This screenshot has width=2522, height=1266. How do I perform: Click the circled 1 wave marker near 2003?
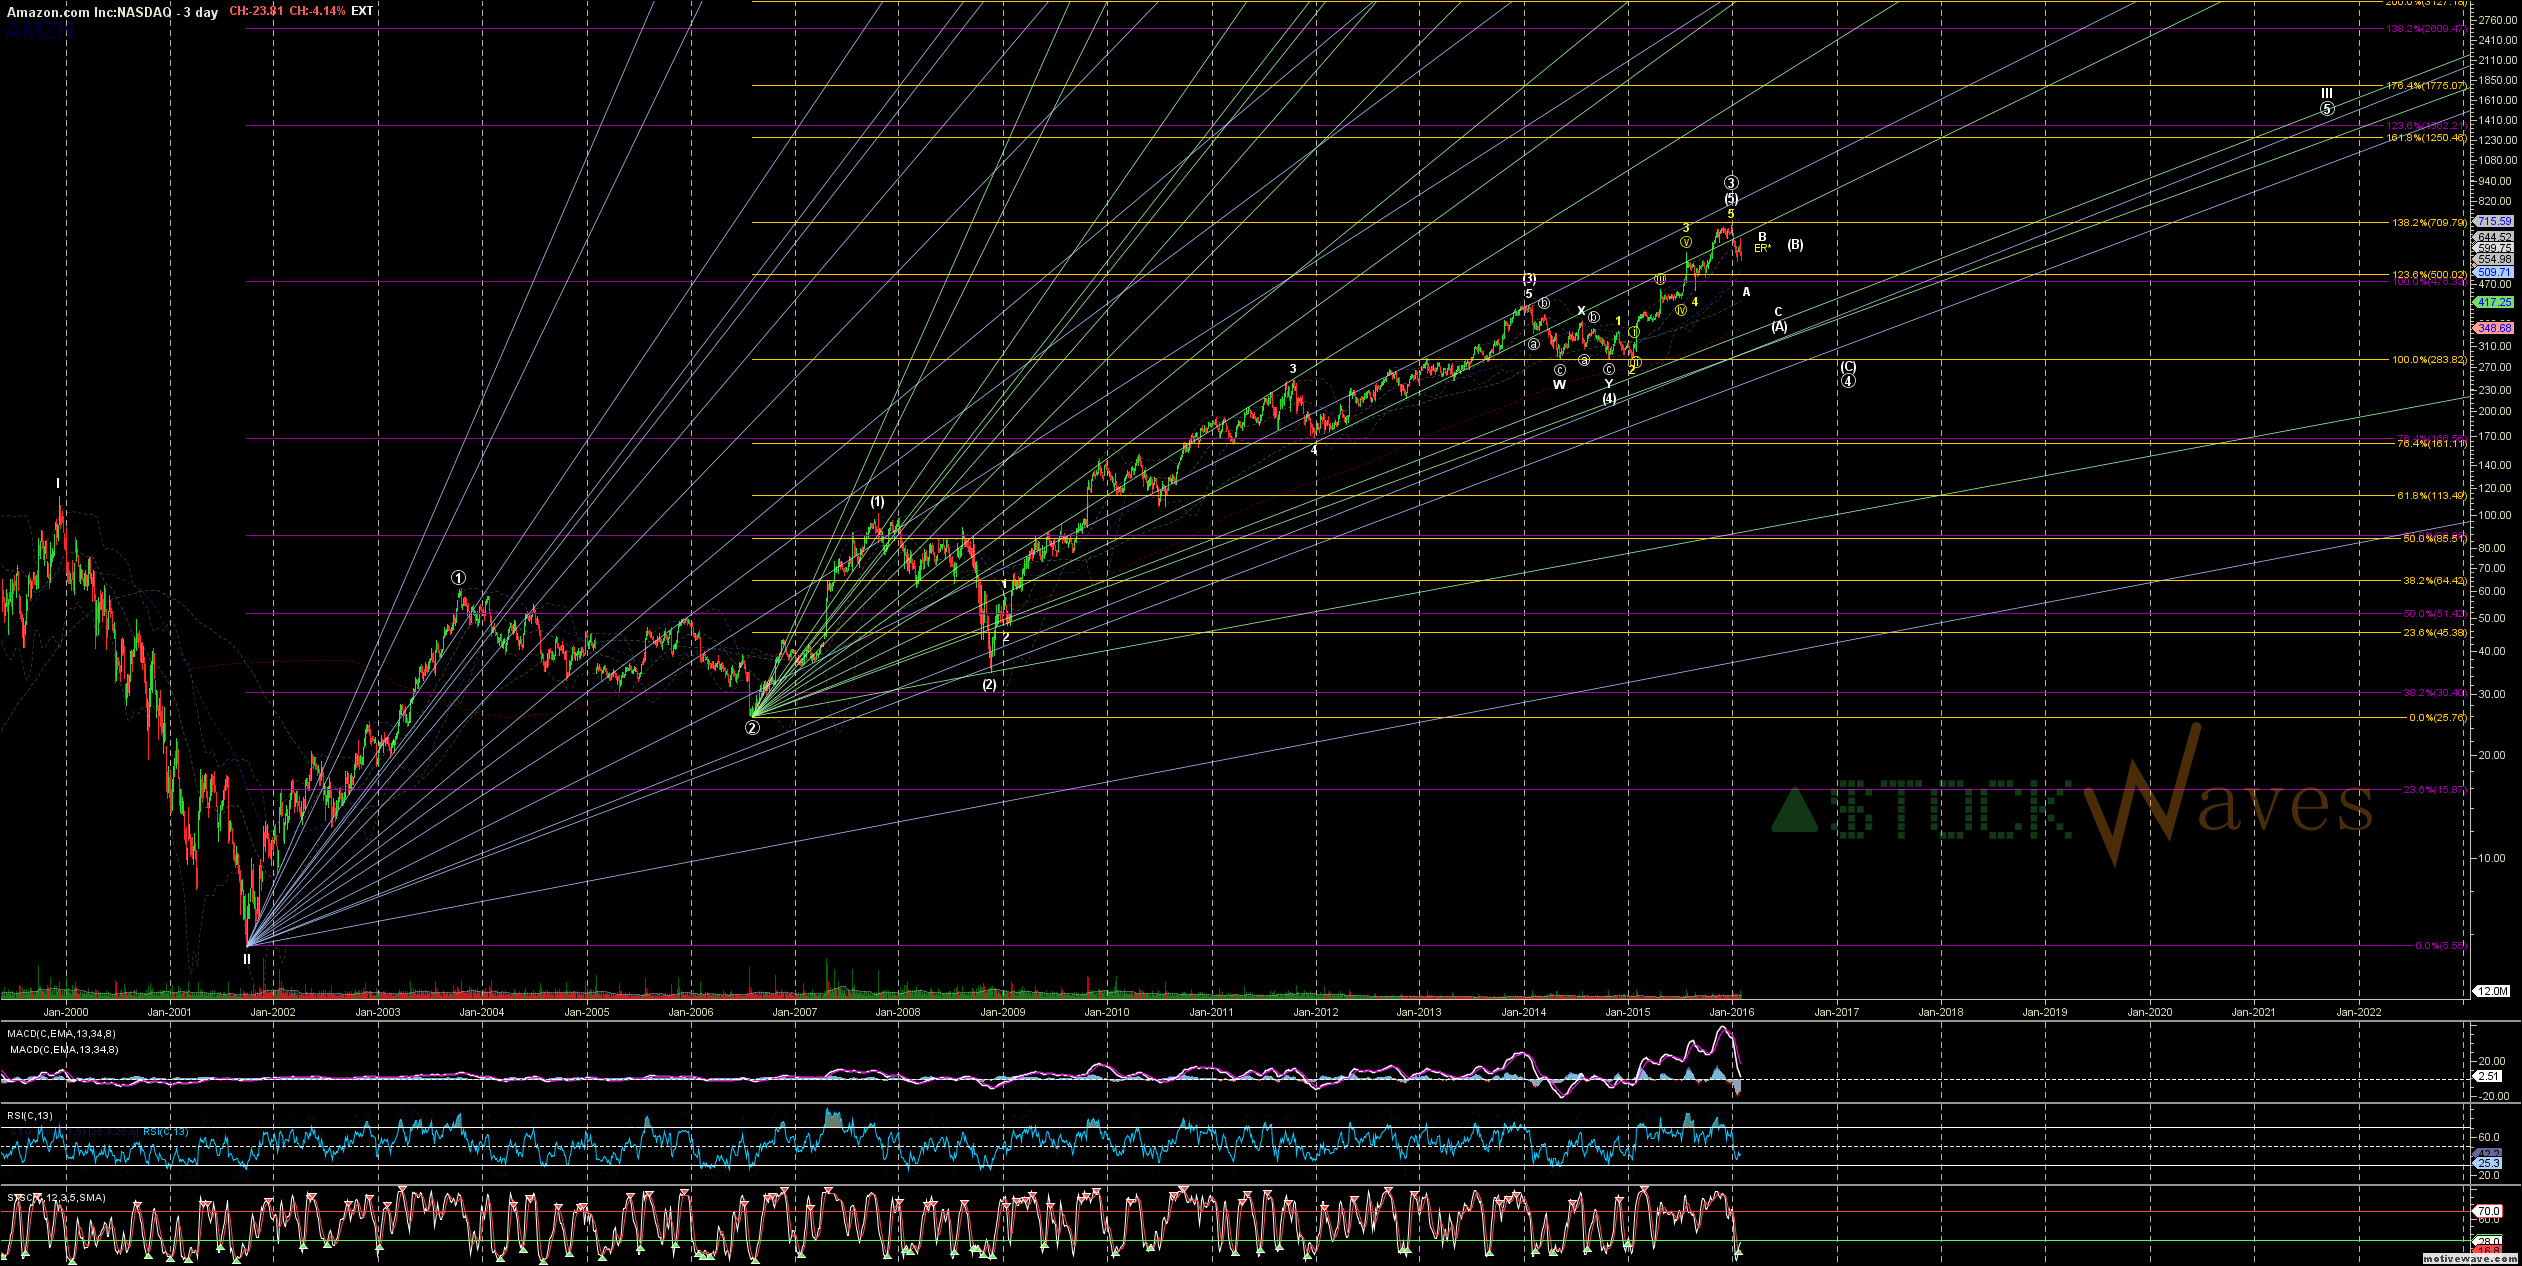[x=458, y=578]
